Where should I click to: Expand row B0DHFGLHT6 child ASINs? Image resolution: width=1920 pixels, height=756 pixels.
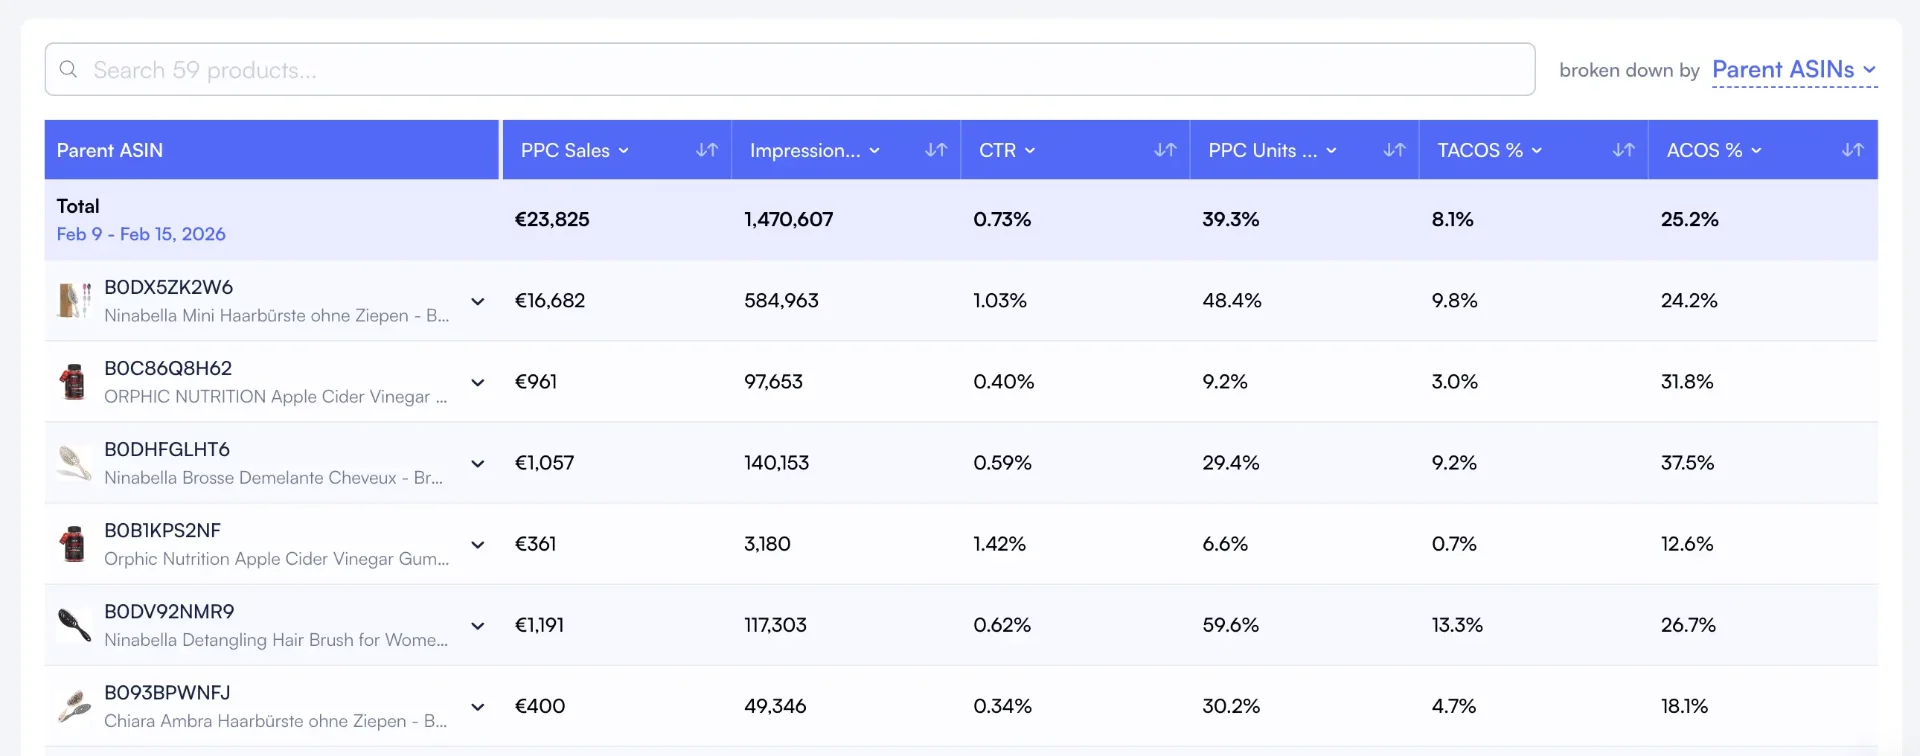point(478,463)
